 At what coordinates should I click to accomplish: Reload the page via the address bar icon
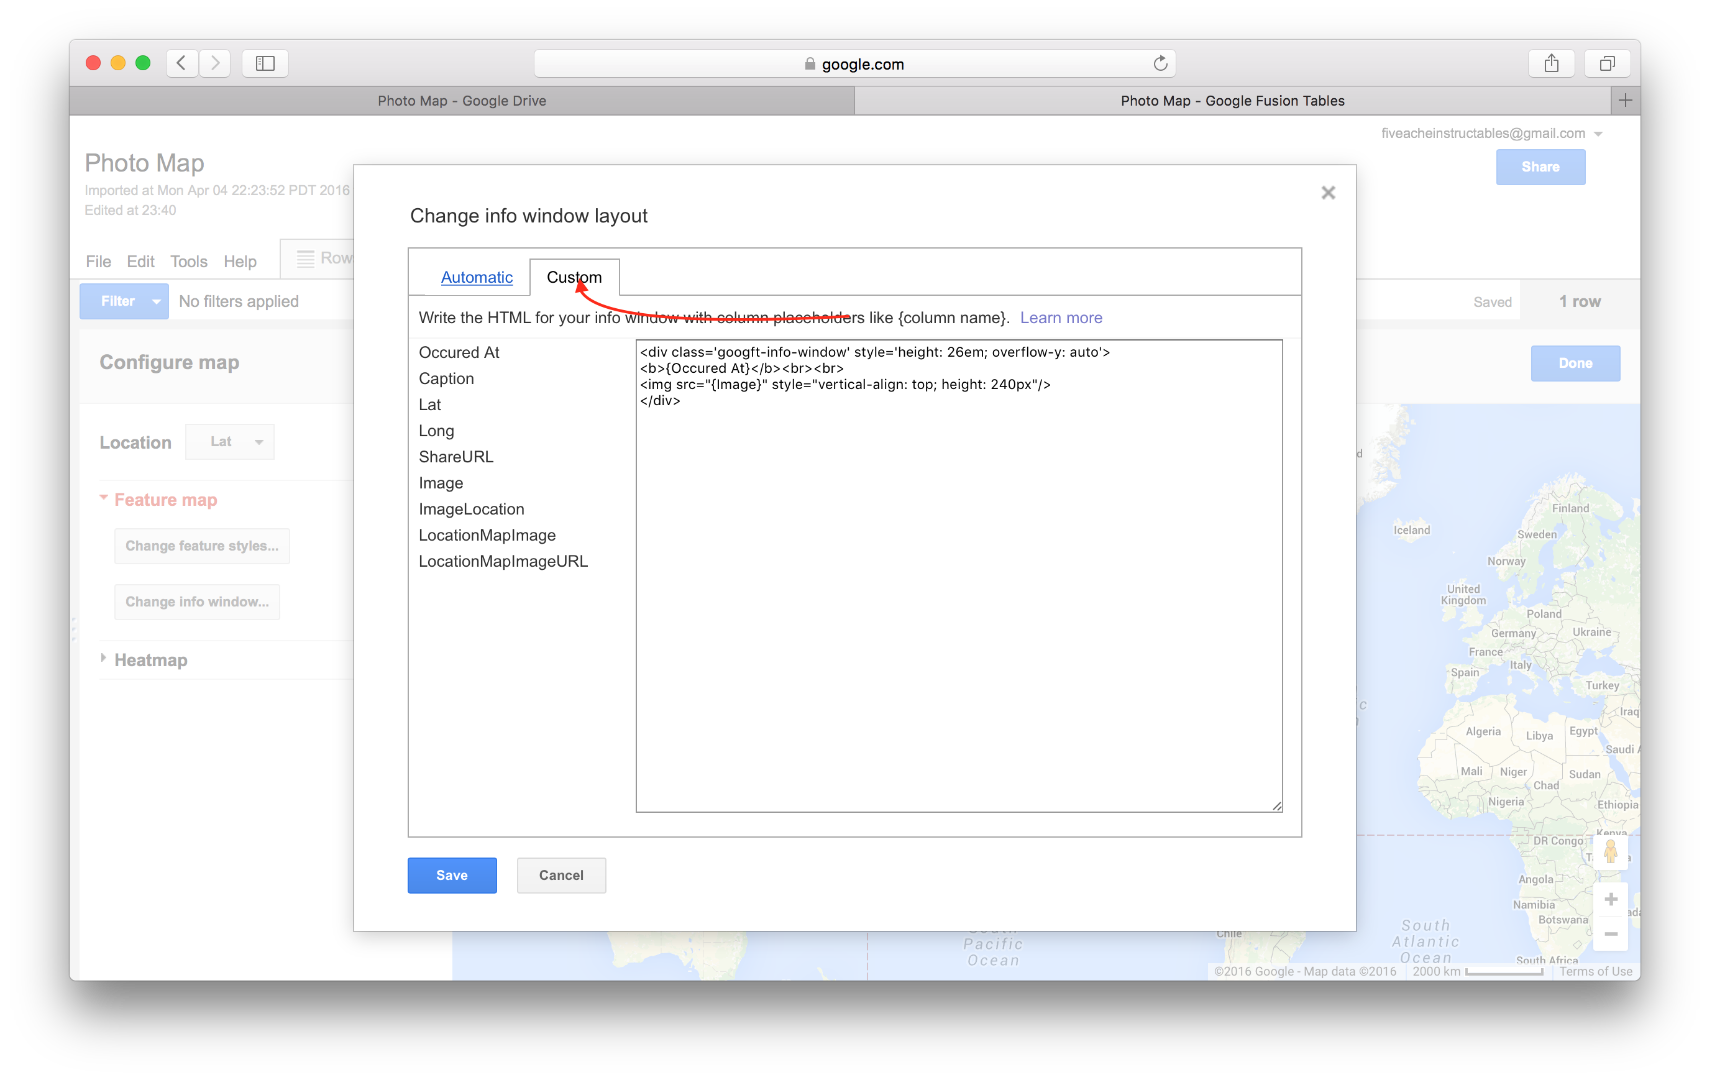(1160, 63)
